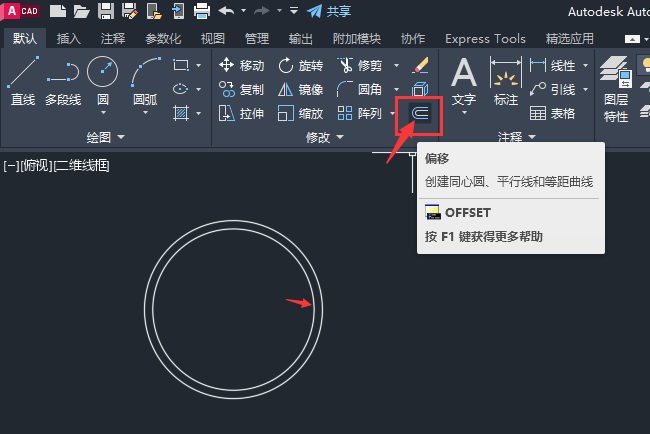Viewport: 650px width, 434px height.
Task: Click the Open file folder icon
Action: coord(82,11)
